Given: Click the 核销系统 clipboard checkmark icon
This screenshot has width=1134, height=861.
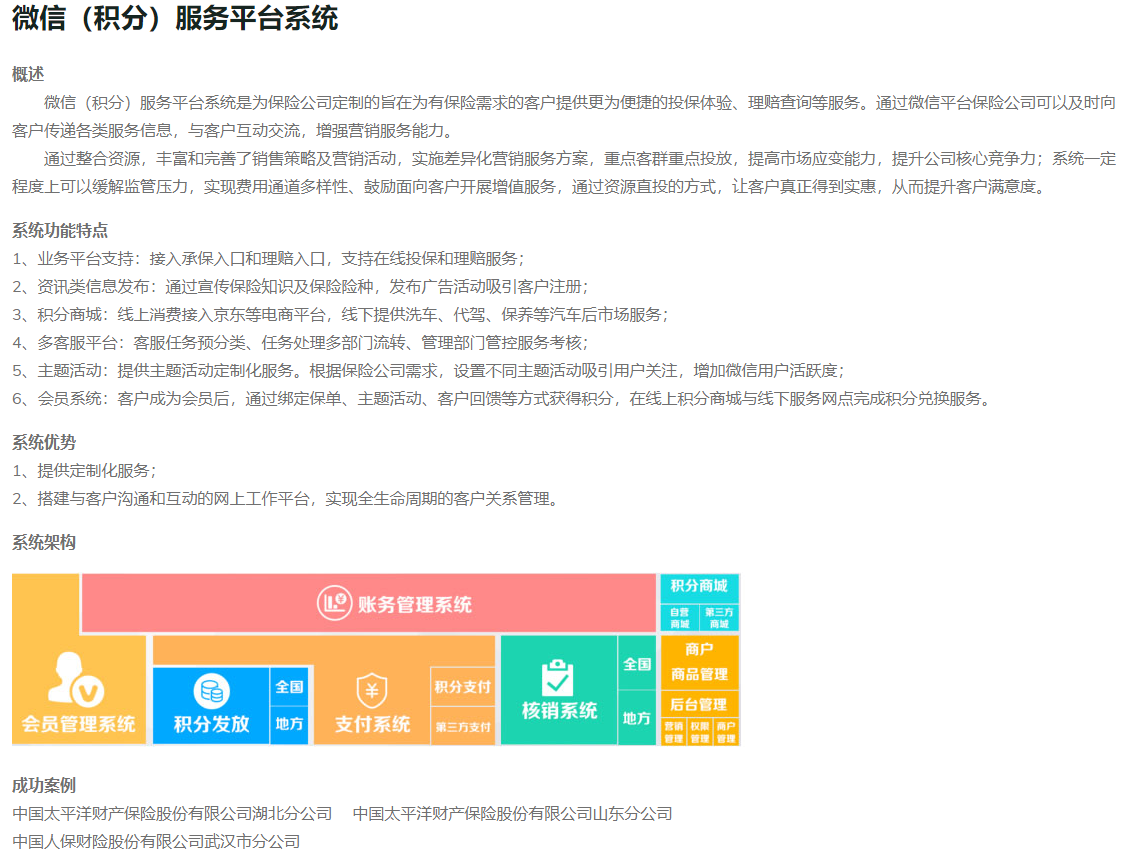Looking at the screenshot, I should pos(558,678).
